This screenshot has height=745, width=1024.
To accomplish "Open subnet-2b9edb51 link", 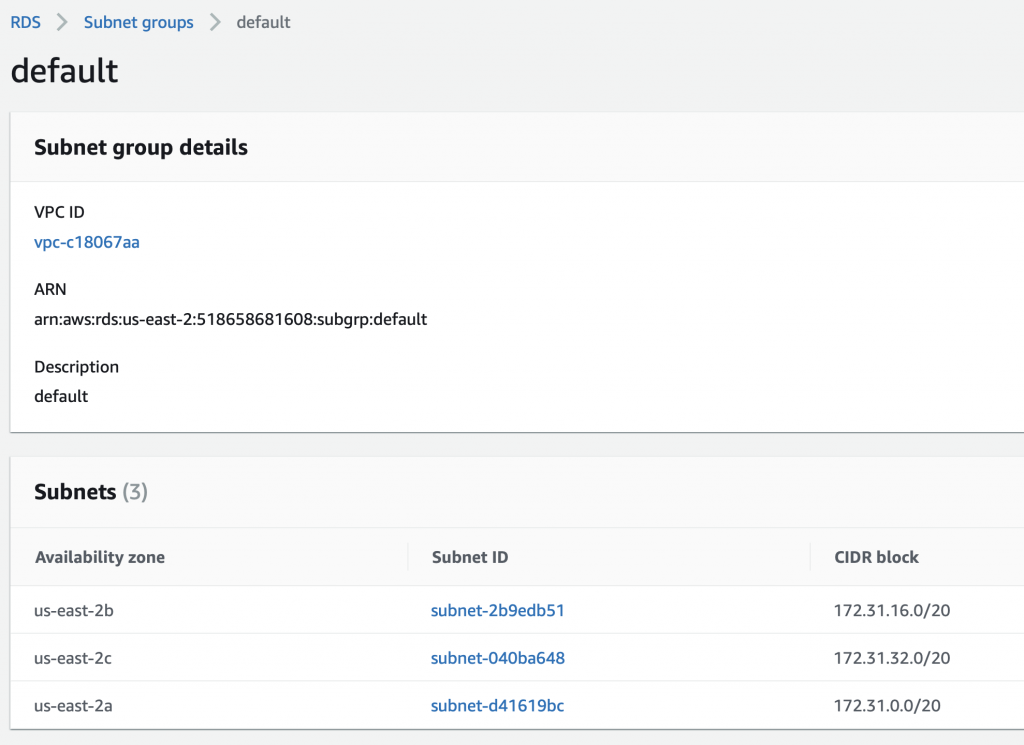I will click(498, 610).
